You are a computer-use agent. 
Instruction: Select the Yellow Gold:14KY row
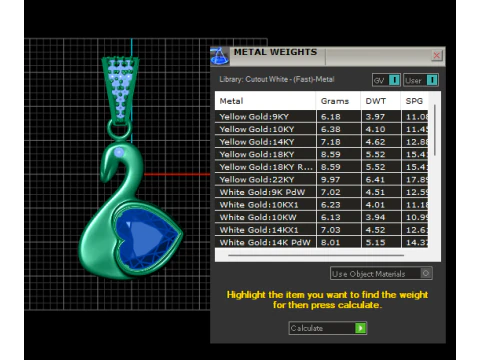coord(321,142)
